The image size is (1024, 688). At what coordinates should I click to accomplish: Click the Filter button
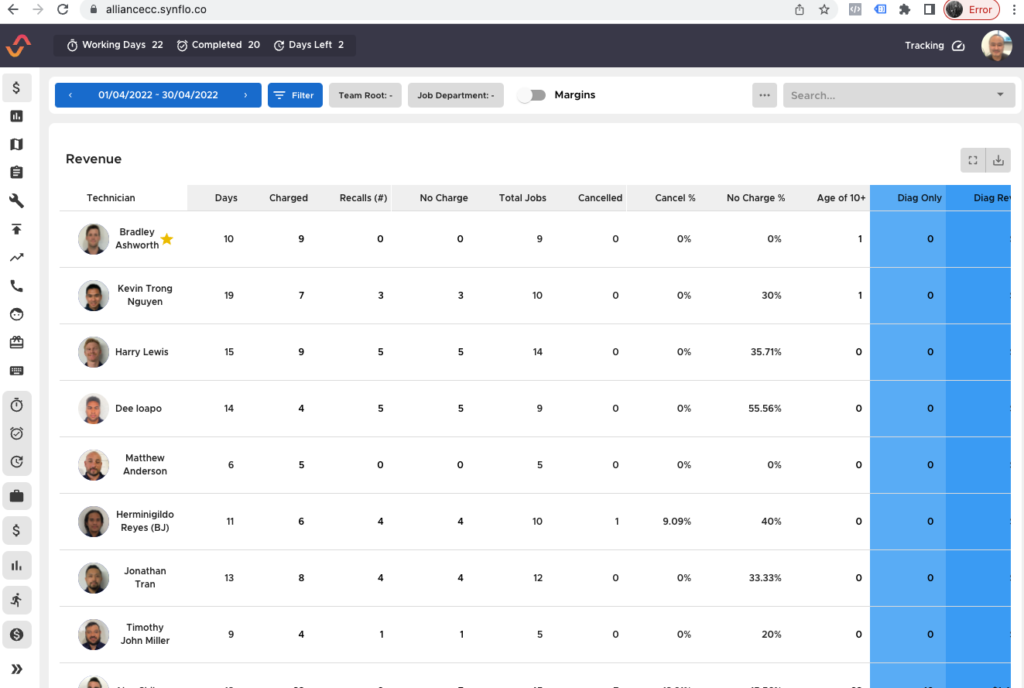pos(295,96)
